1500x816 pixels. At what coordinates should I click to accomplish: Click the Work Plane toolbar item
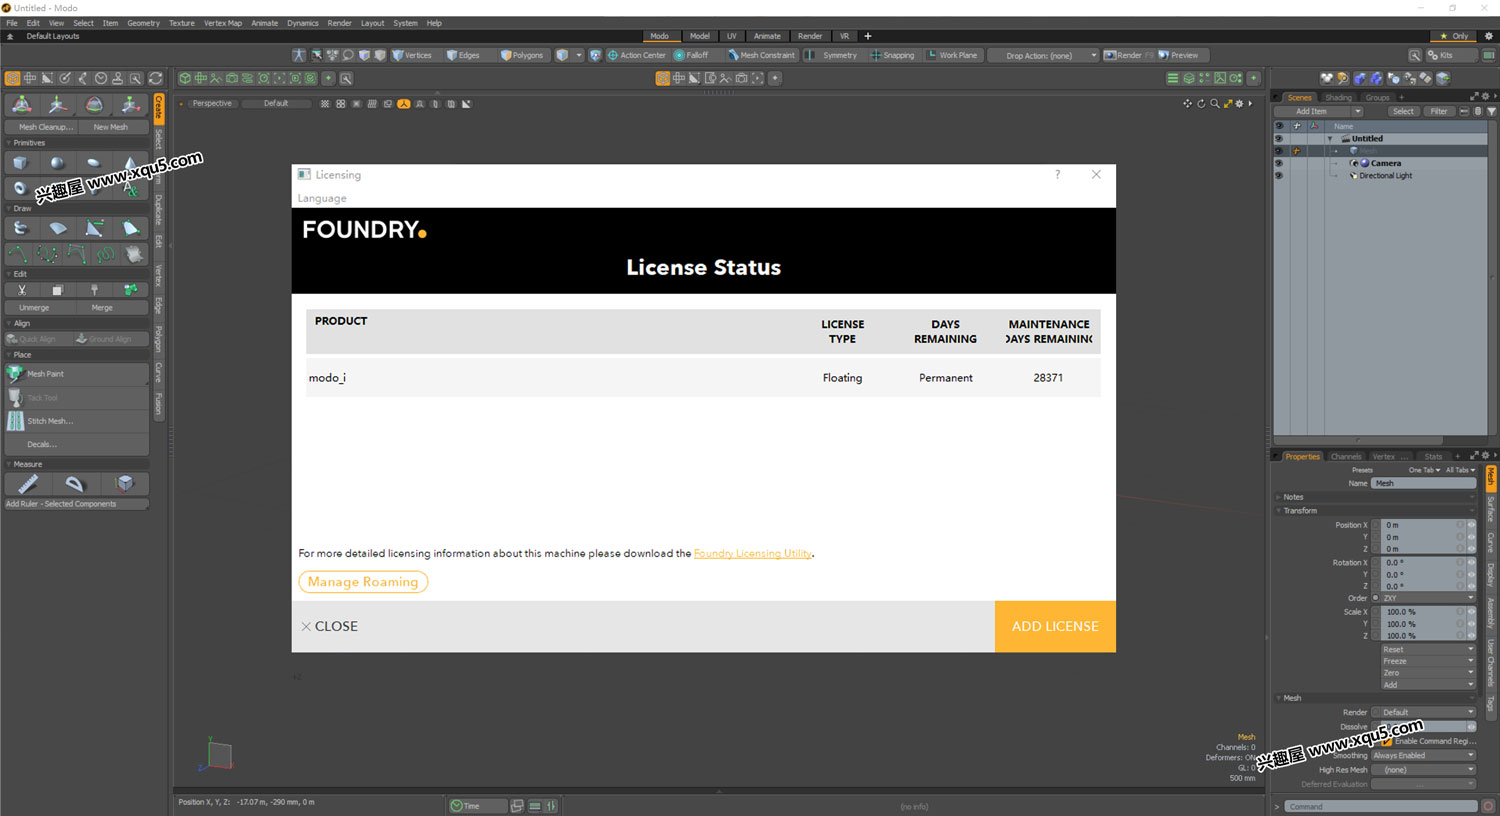pyautogui.click(x=952, y=55)
